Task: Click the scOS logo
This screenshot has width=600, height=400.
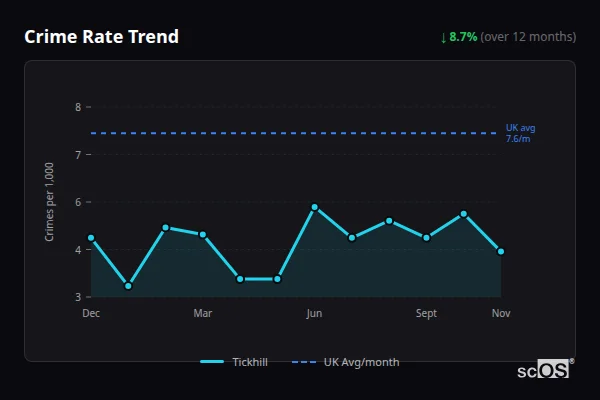Action: [x=544, y=369]
